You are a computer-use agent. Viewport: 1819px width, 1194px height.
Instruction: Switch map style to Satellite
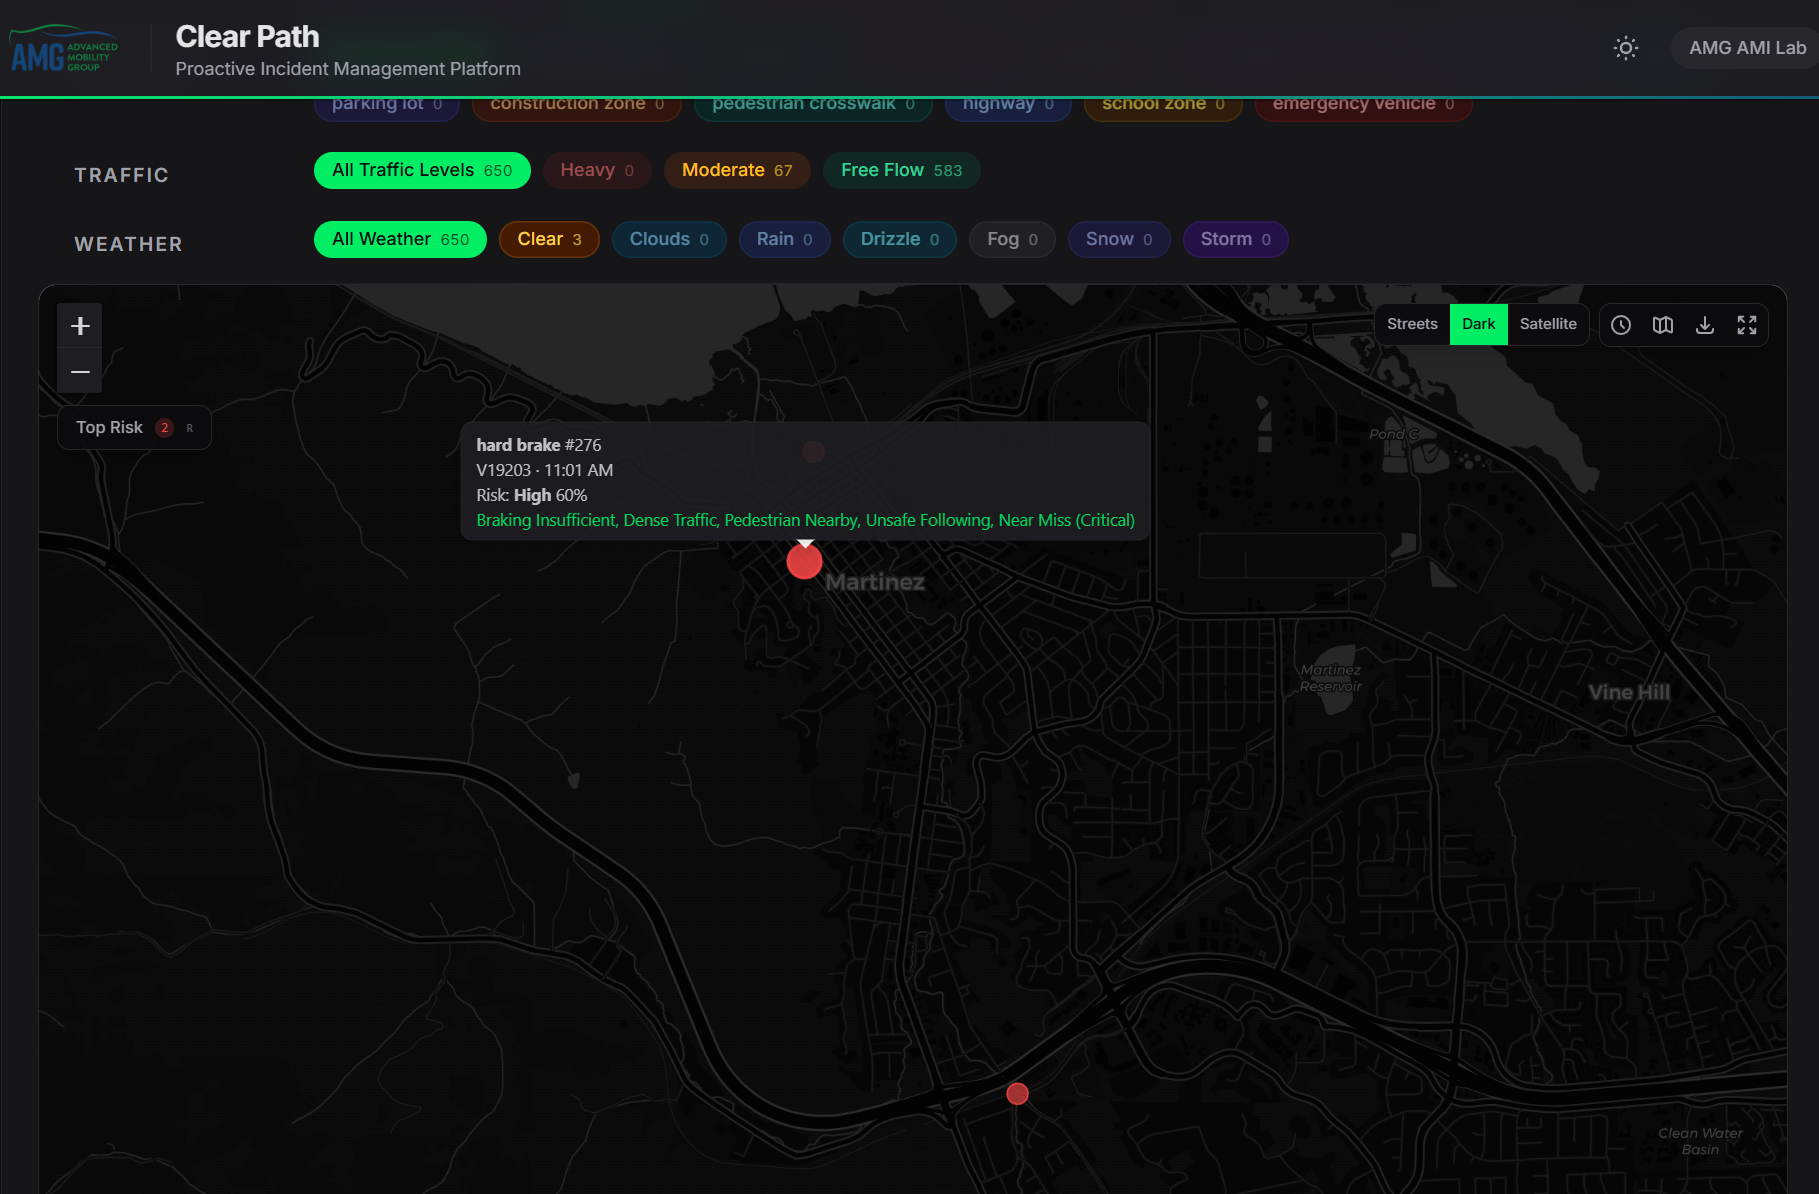1548,324
